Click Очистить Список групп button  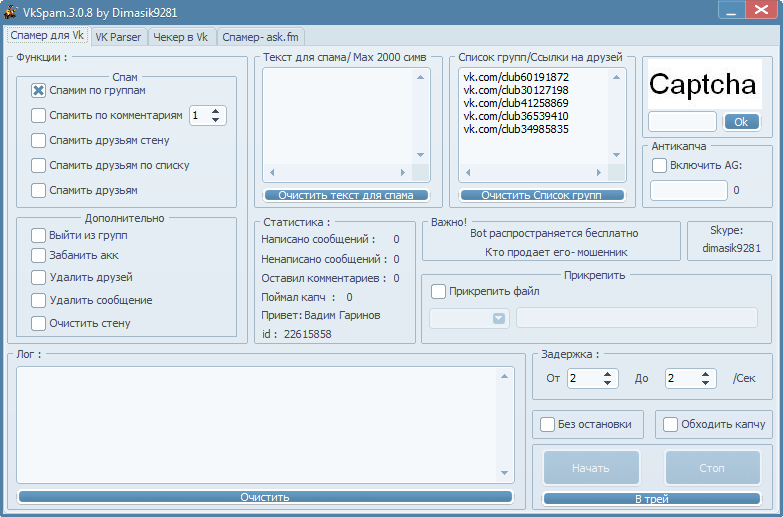point(542,195)
